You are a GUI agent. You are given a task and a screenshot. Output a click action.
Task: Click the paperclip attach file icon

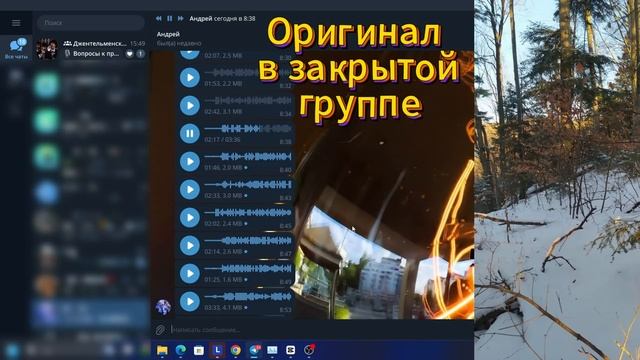point(160,329)
